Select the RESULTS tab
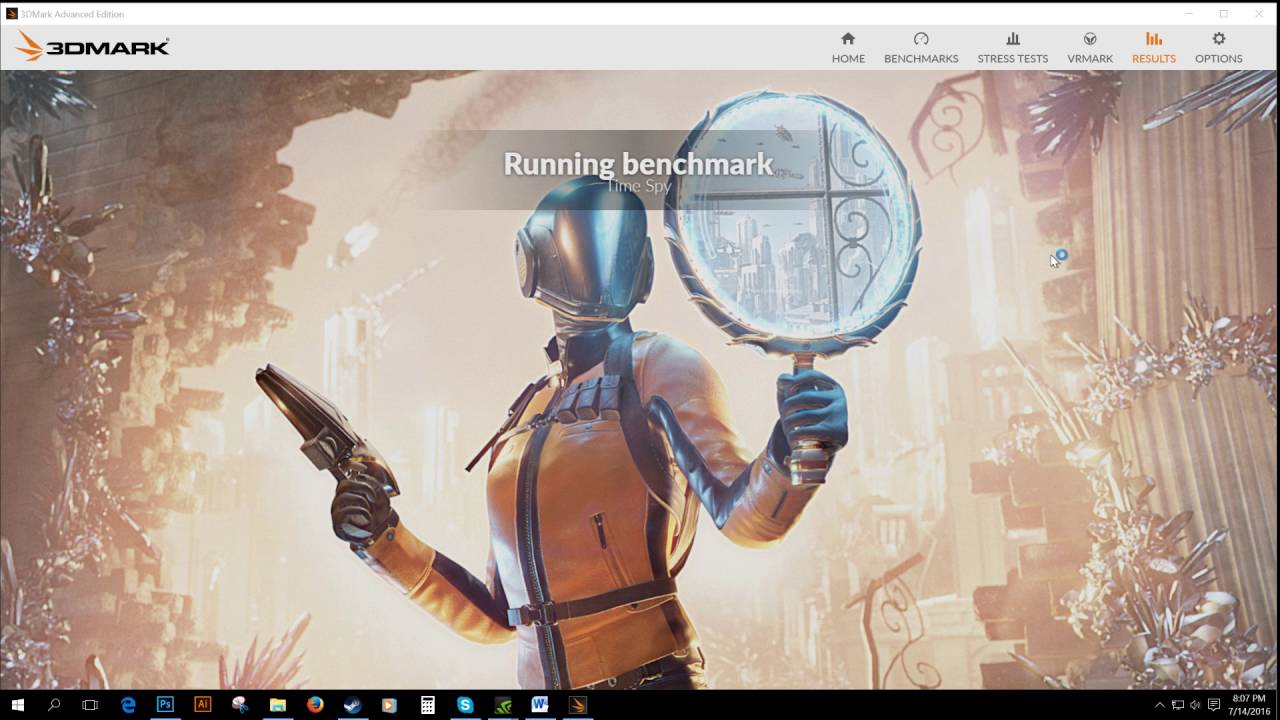Image resolution: width=1280 pixels, height=720 pixels. point(1153,48)
